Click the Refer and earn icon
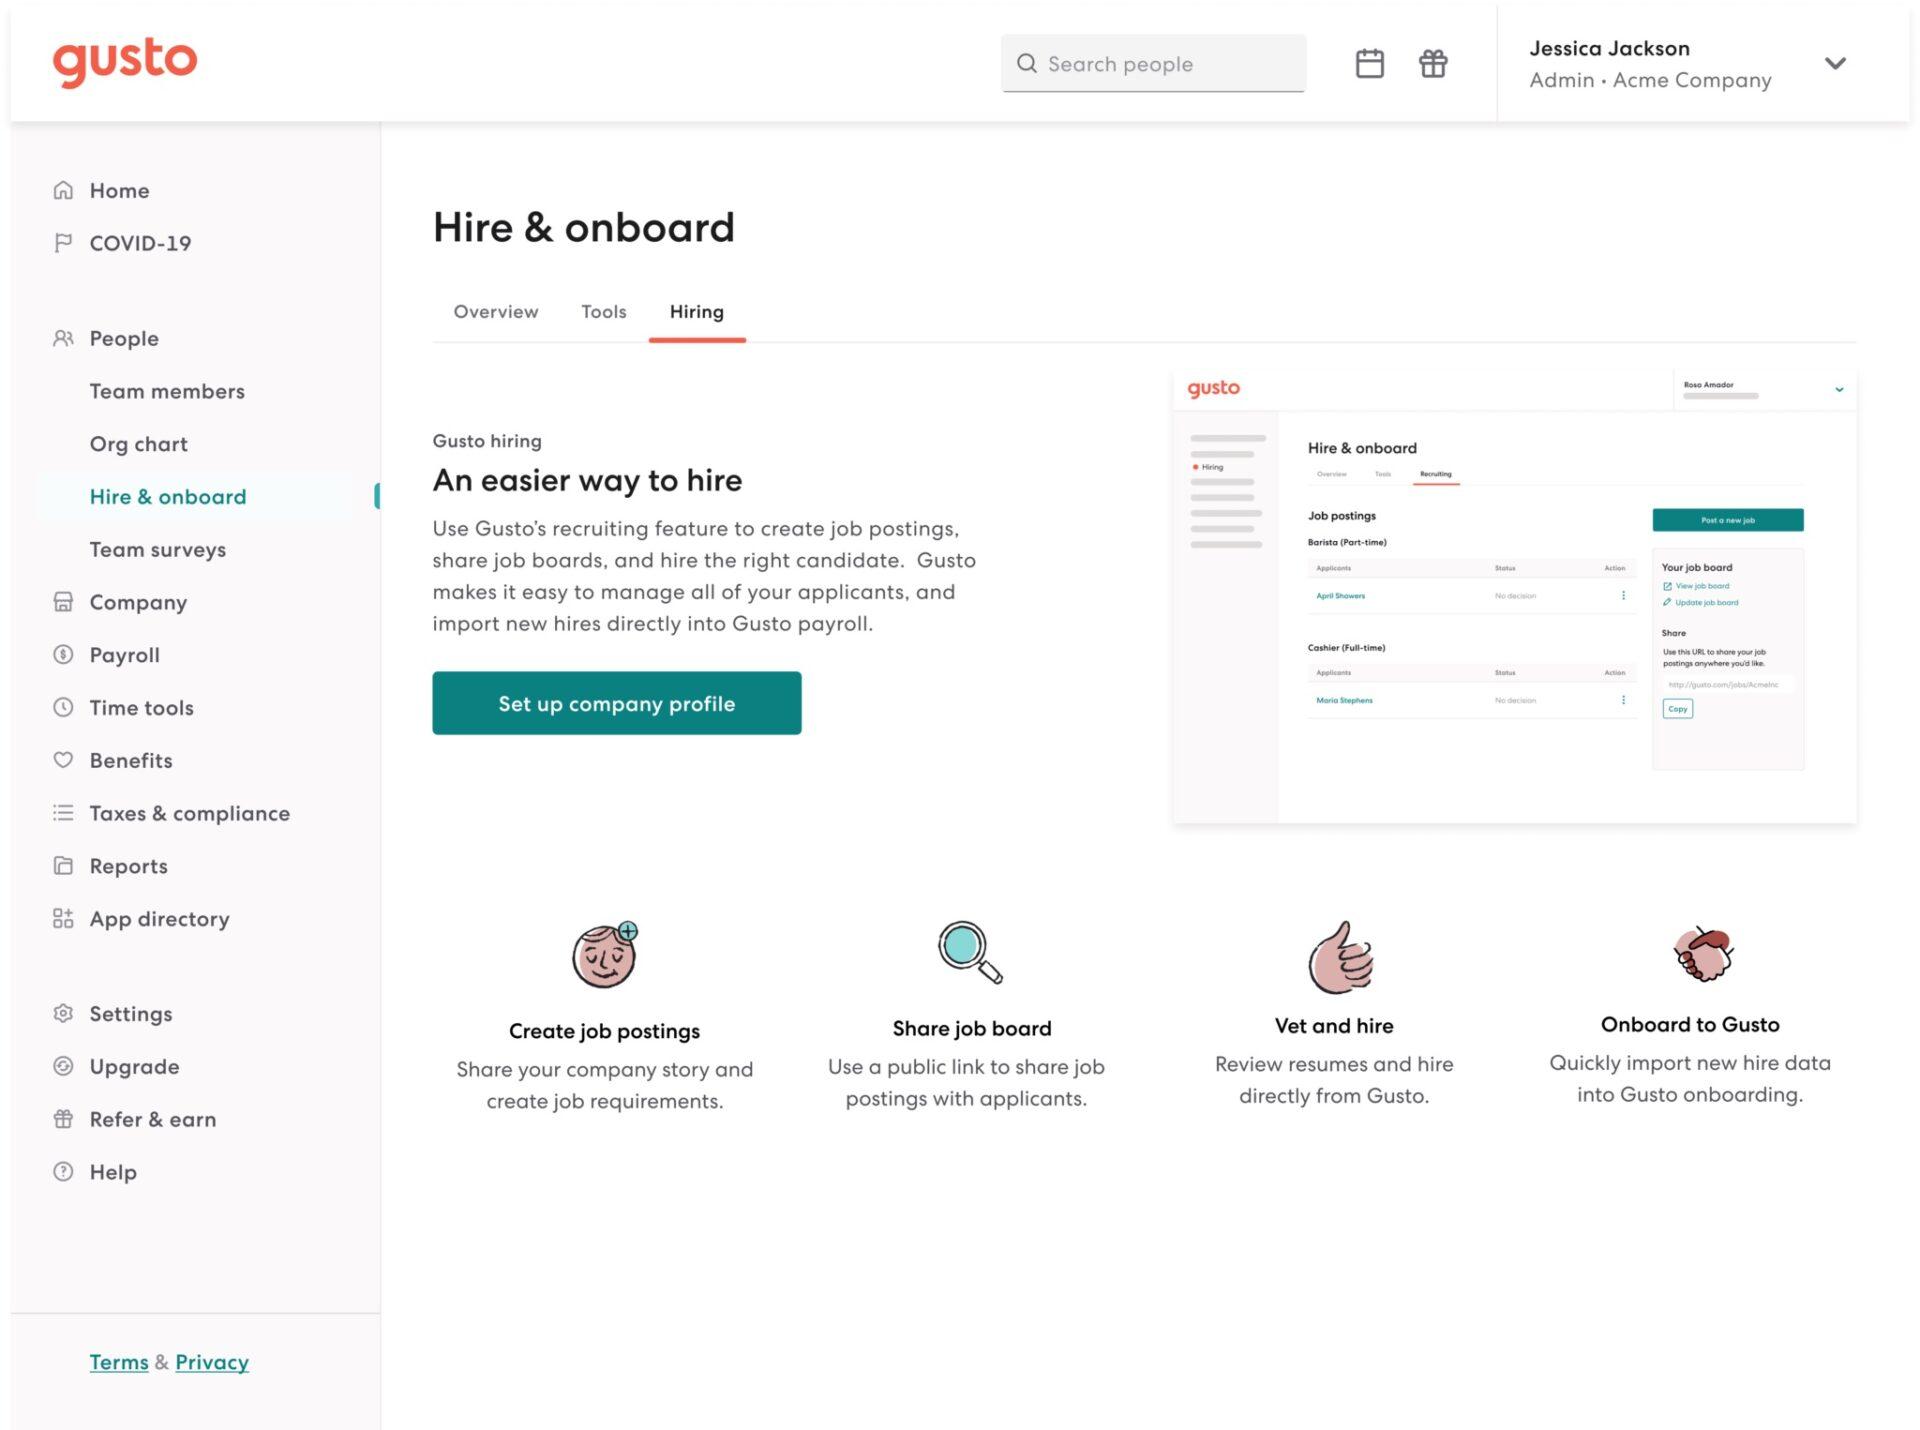1920x1430 pixels. point(60,1118)
